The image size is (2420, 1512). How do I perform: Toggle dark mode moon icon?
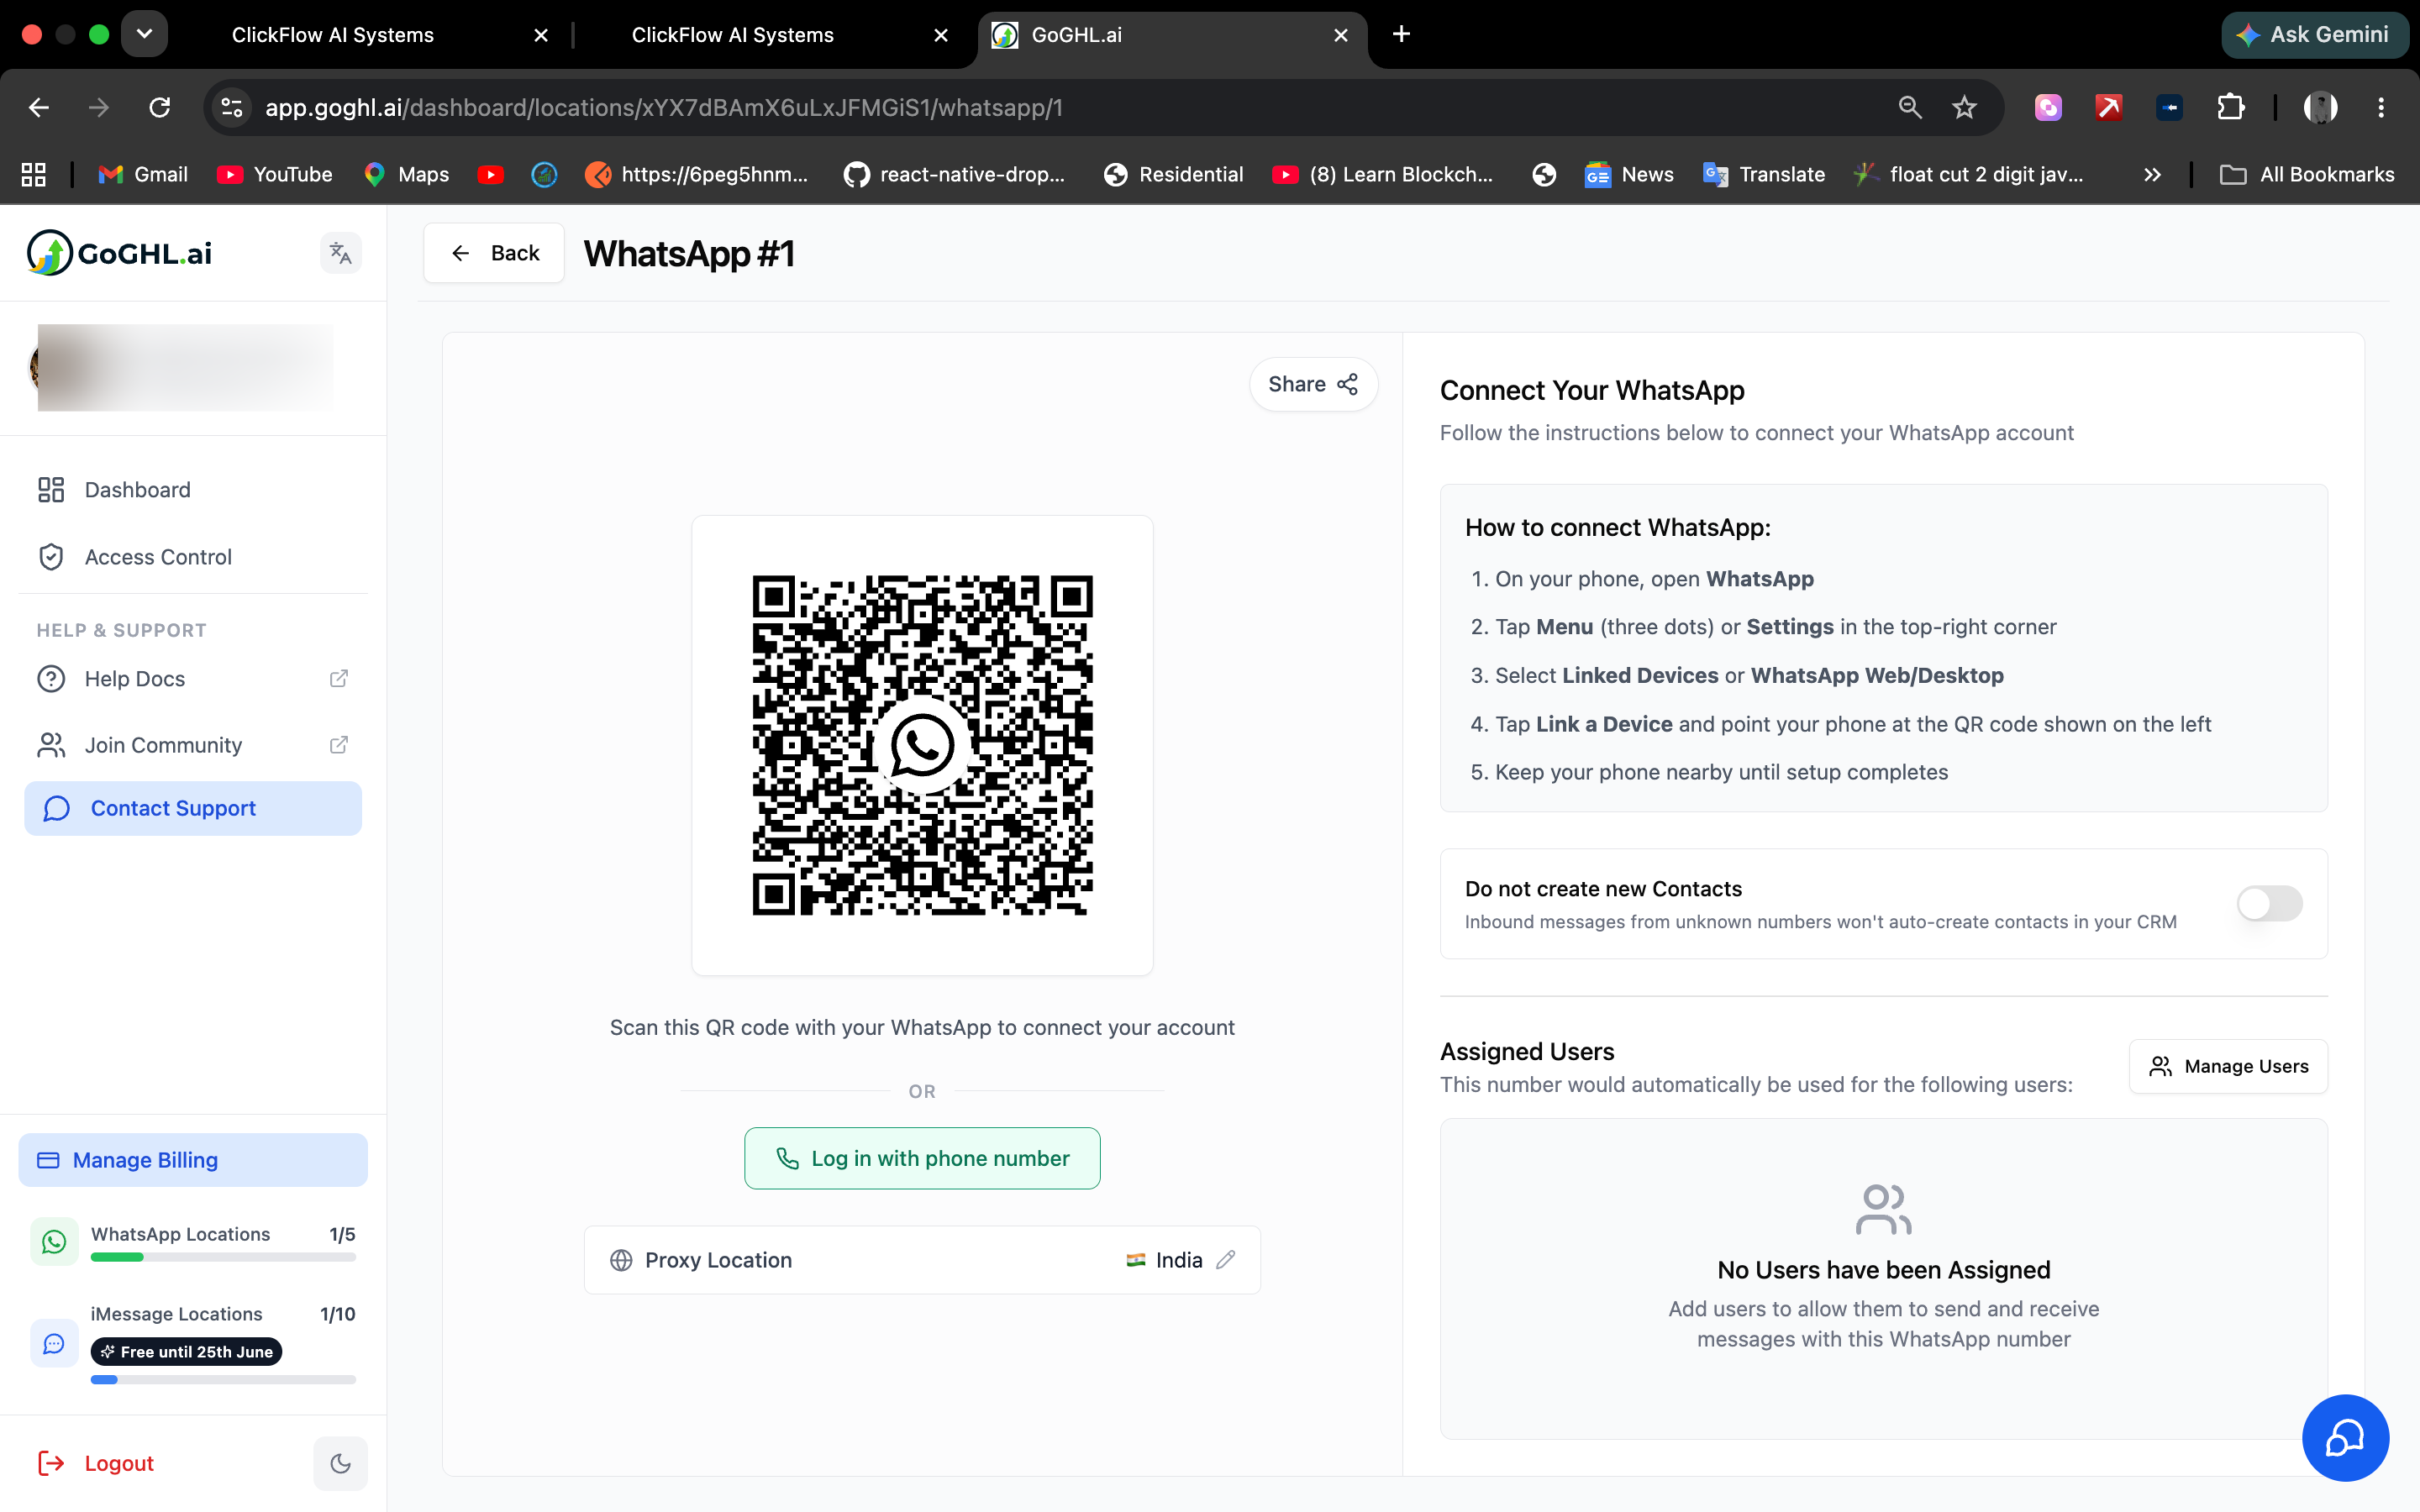pos(340,1464)
